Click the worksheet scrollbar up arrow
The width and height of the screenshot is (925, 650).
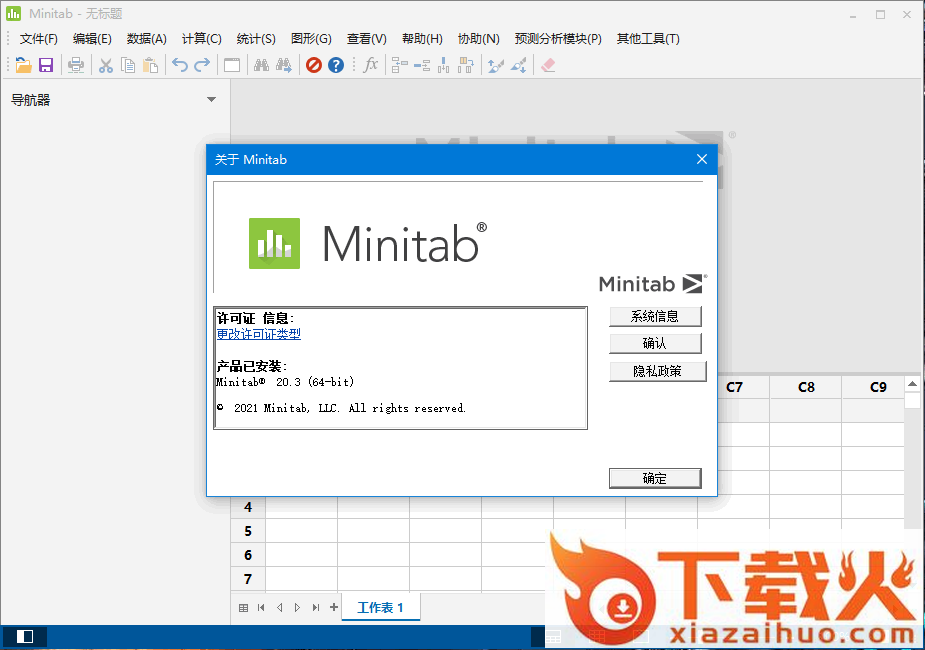coord(912,384)
